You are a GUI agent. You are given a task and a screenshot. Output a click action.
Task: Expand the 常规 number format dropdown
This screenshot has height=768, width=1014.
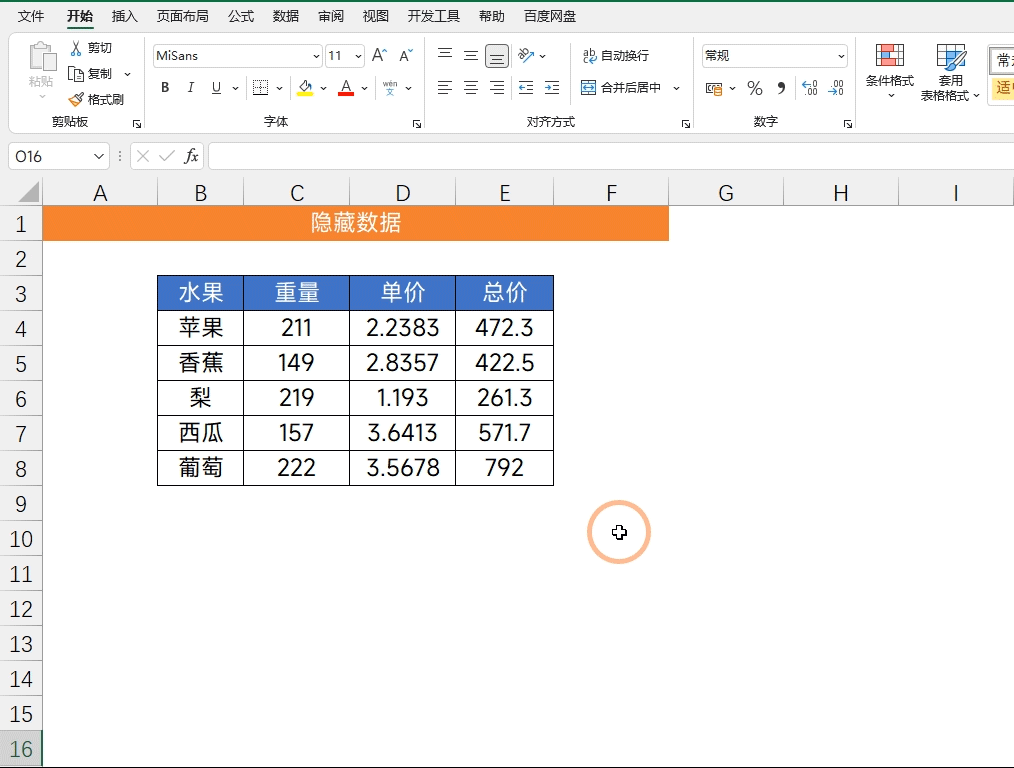pyautogui.click(x=840, y=55)
